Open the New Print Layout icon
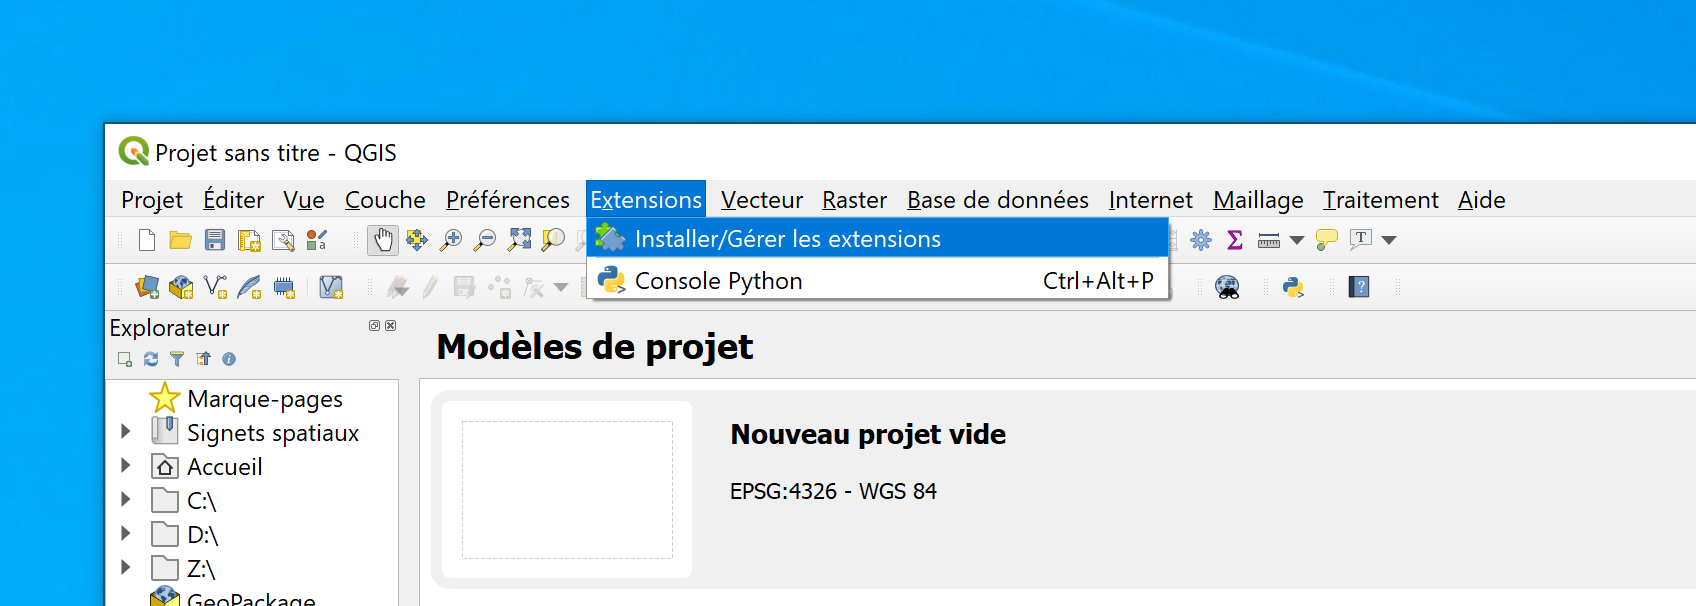1696x606 pixels. coord(249,240)
